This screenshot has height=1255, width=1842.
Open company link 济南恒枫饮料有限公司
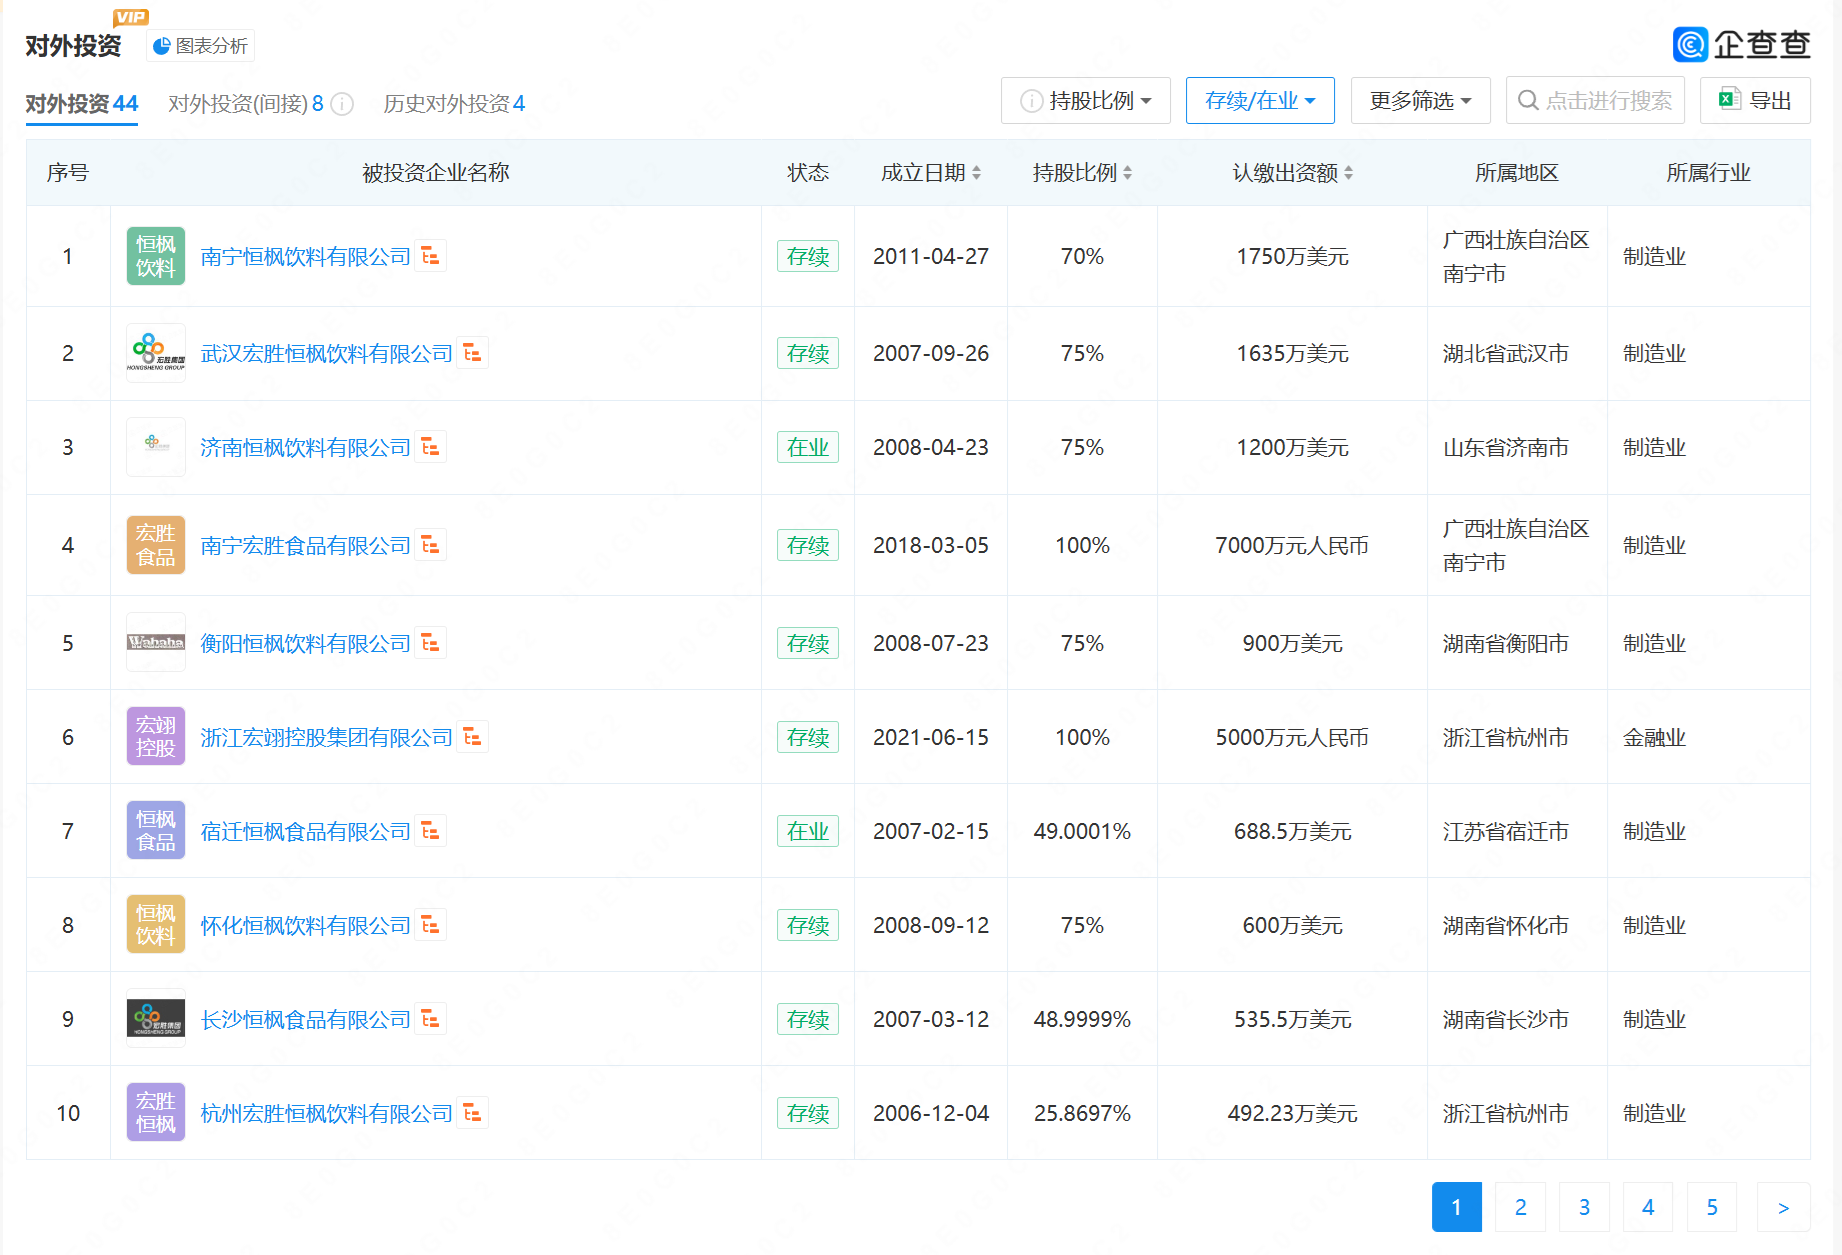305,448
